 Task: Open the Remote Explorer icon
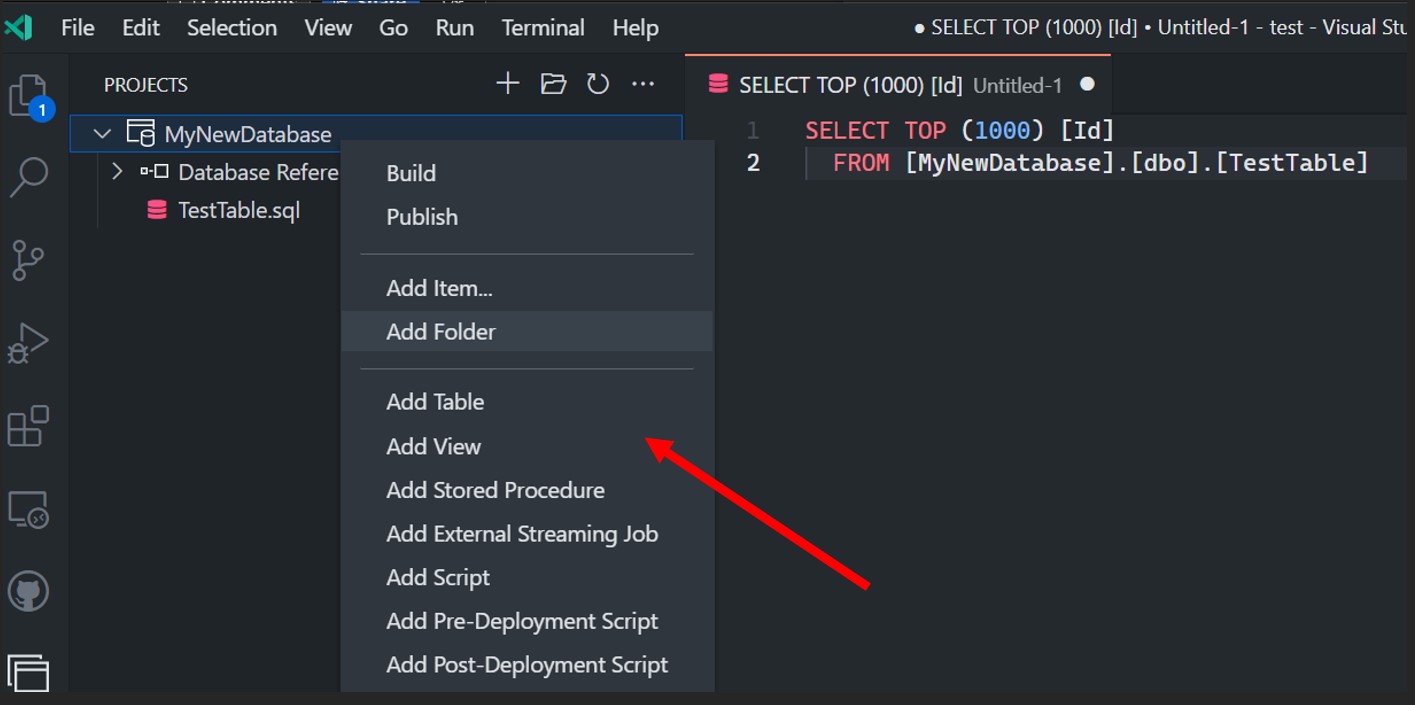tap(29, 509)
